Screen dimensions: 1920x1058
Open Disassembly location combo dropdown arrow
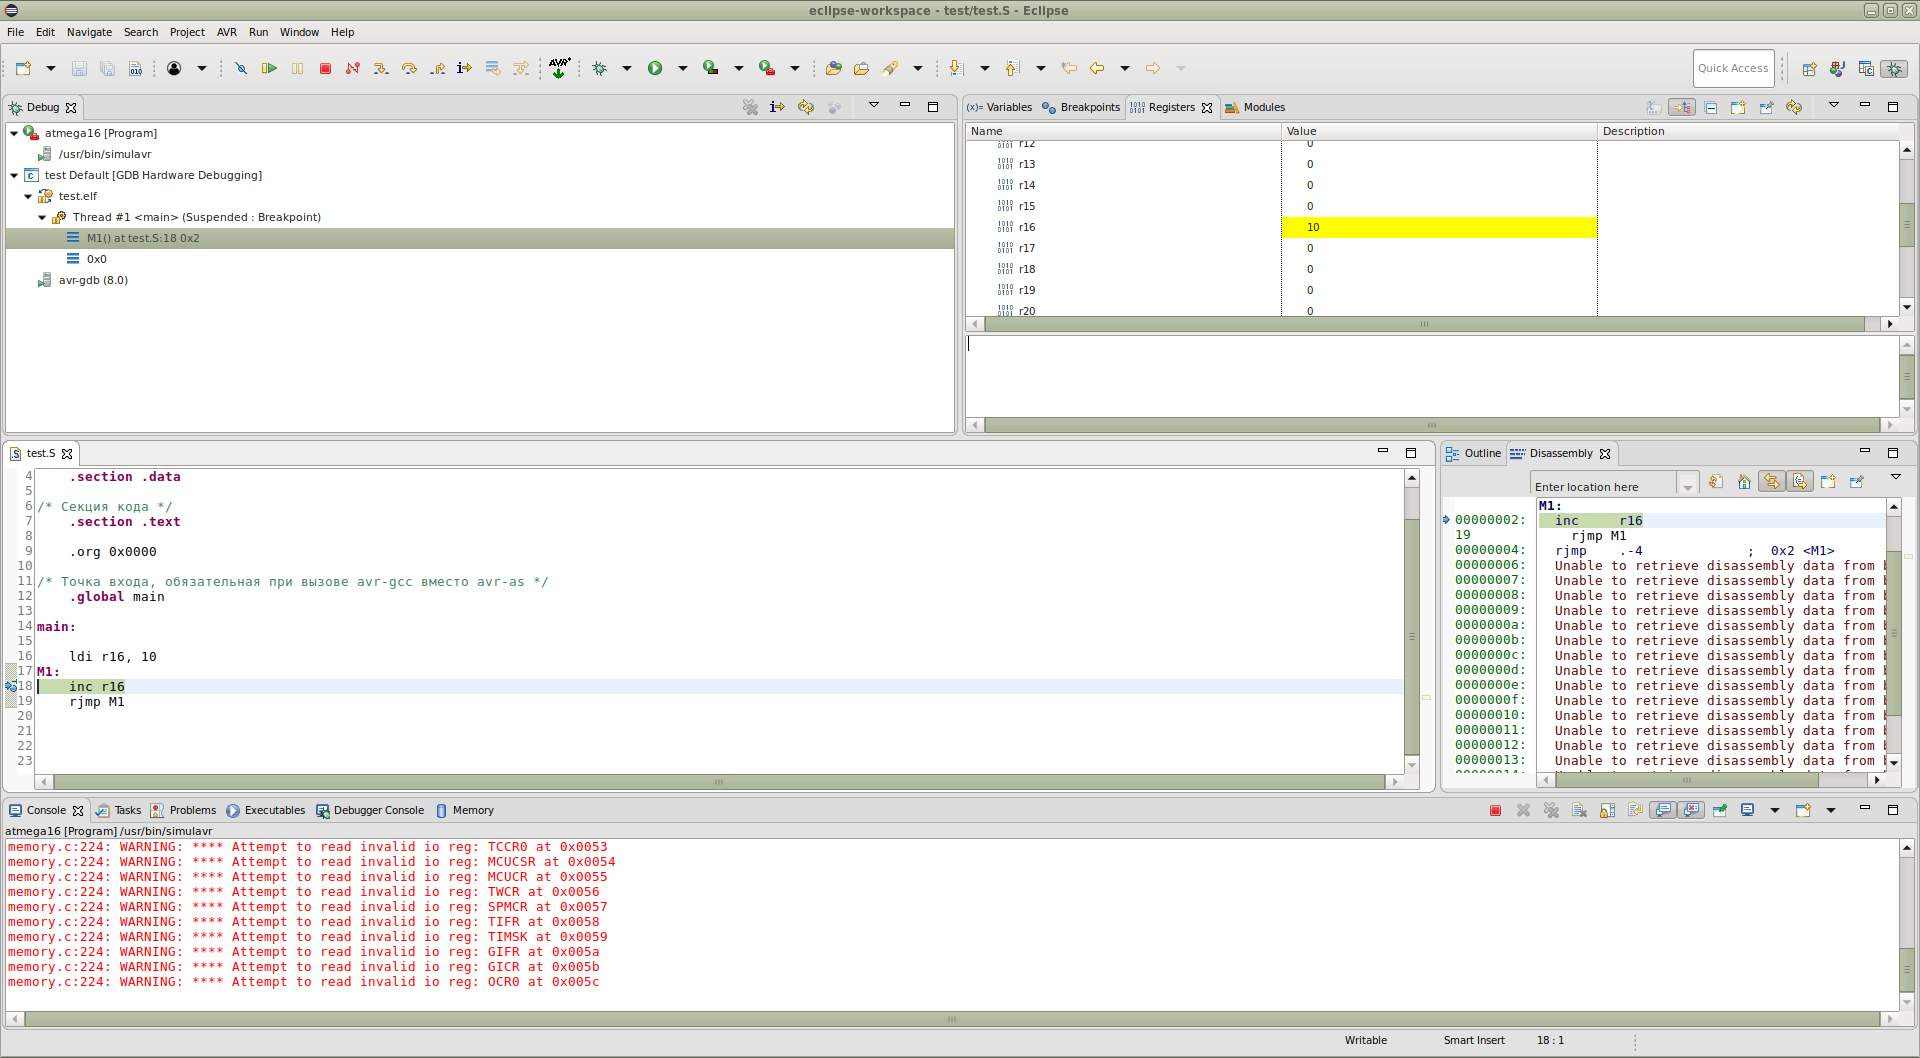1688,487
